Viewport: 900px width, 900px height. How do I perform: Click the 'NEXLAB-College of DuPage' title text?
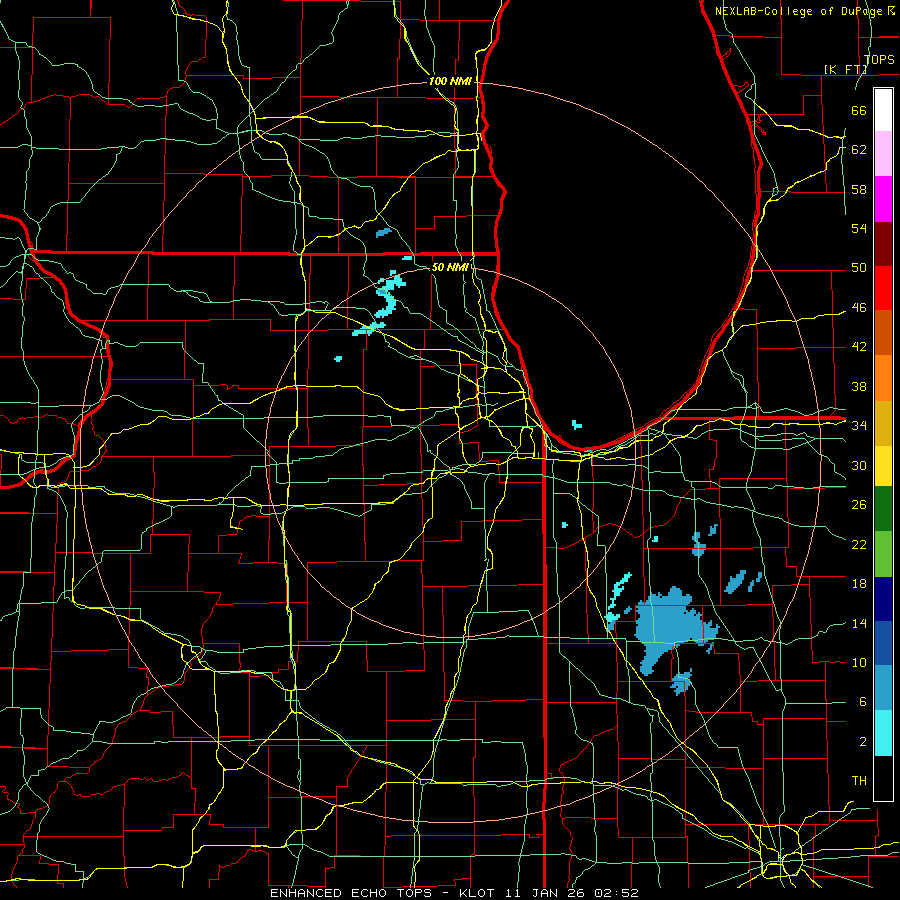800,11
